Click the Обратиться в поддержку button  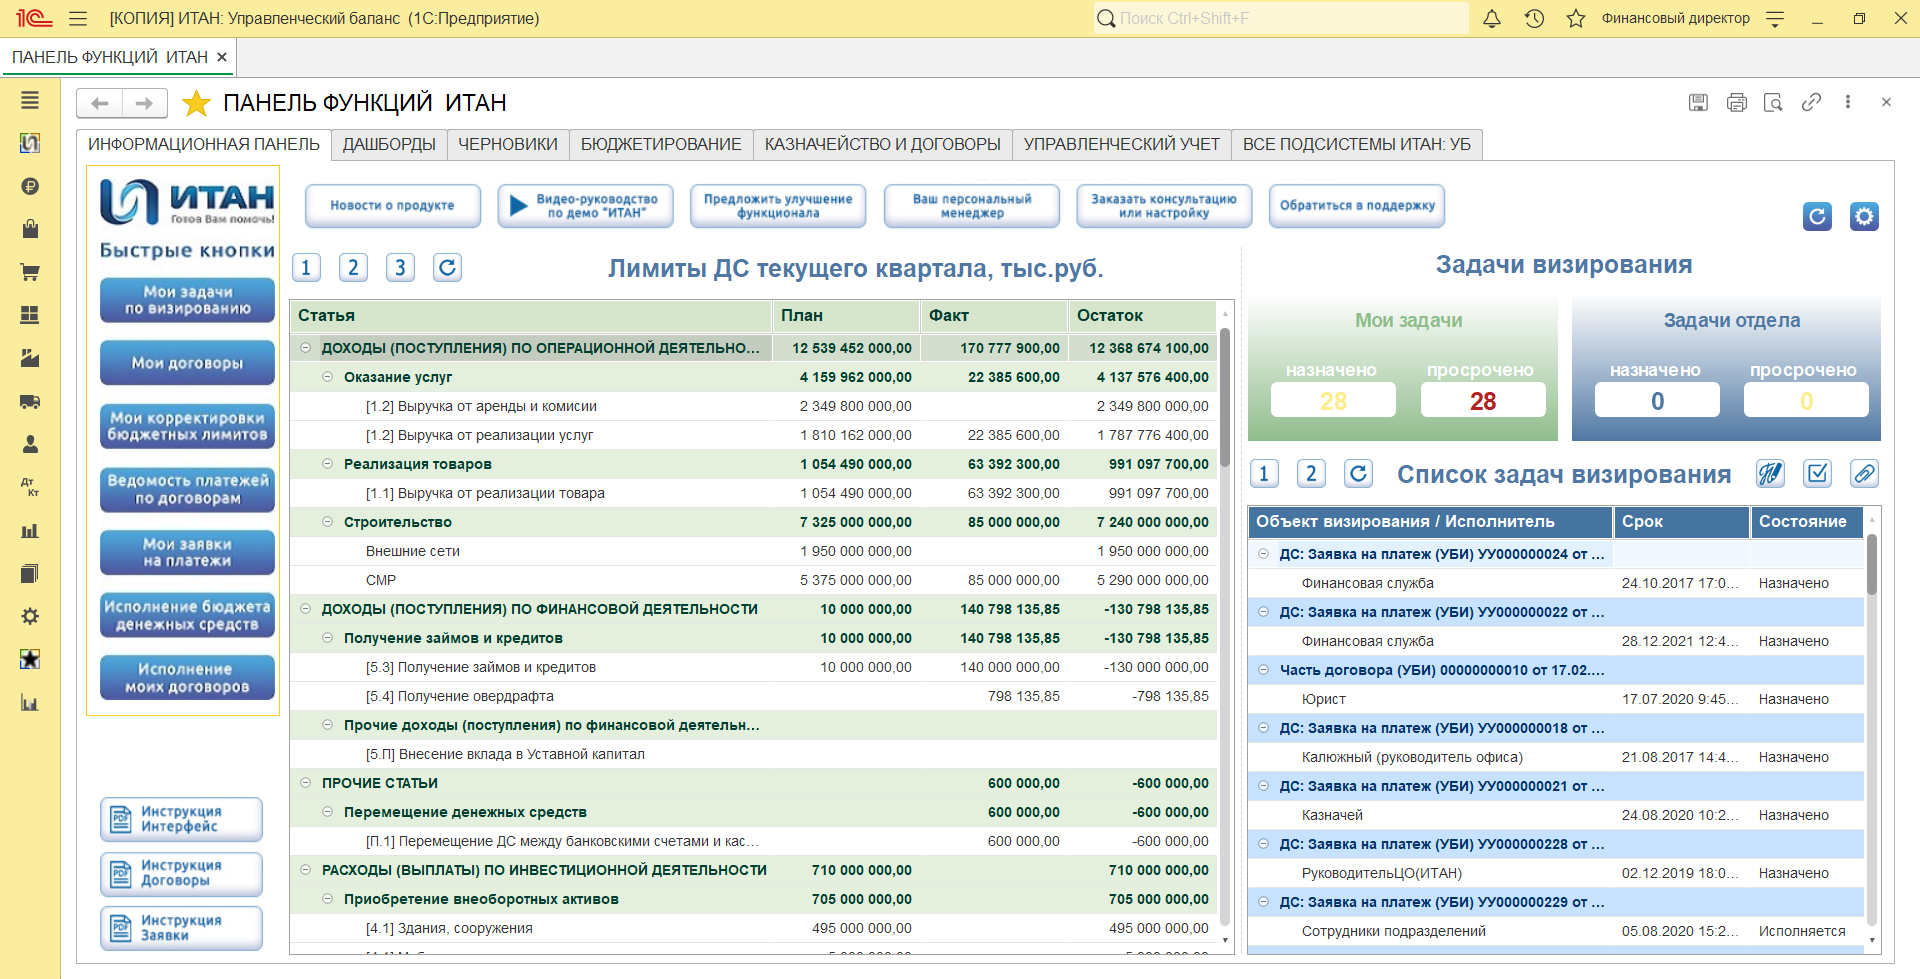coord(1356,206)
